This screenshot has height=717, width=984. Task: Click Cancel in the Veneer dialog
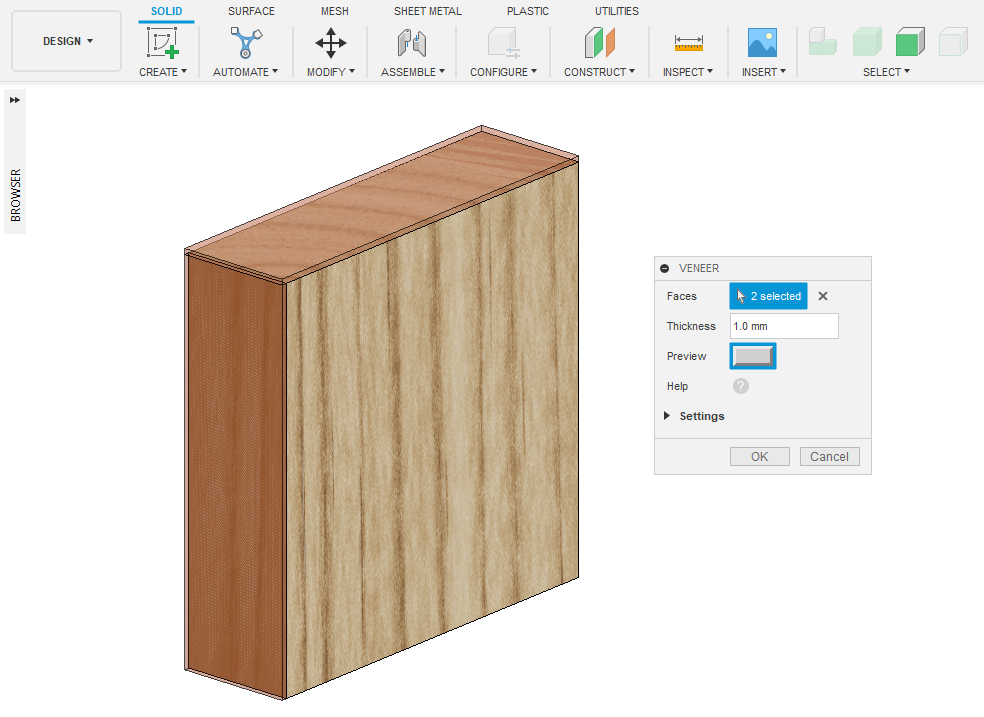tap(829, 456)
